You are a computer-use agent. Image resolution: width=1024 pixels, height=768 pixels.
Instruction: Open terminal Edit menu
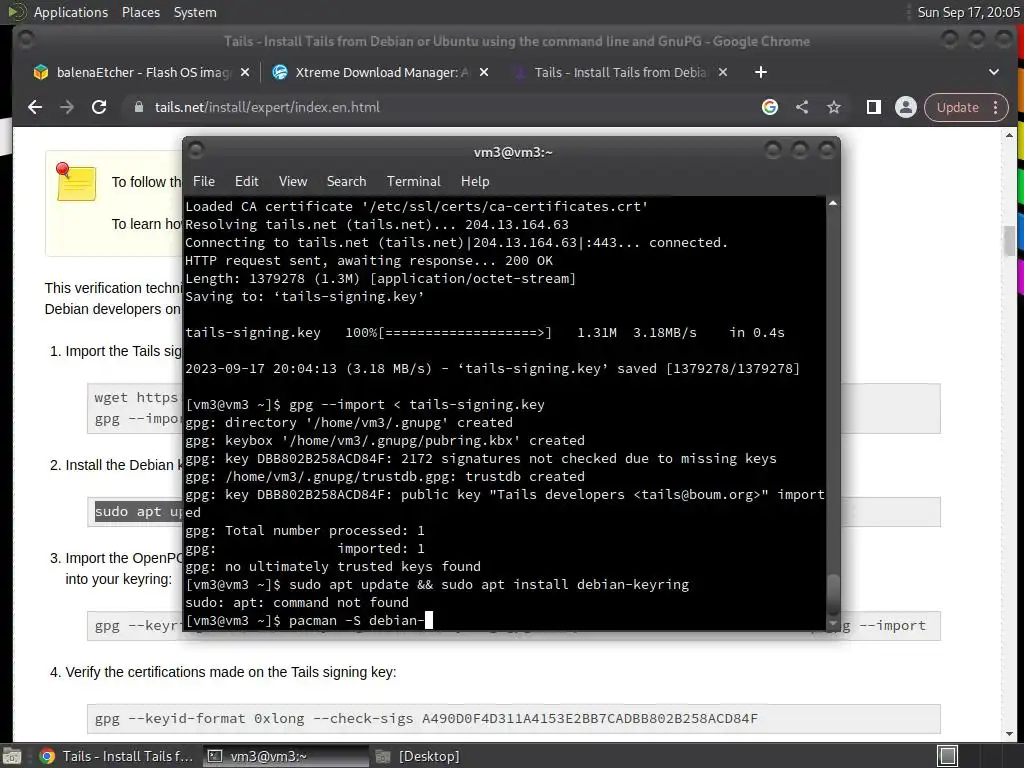click(x=246, y=181)
